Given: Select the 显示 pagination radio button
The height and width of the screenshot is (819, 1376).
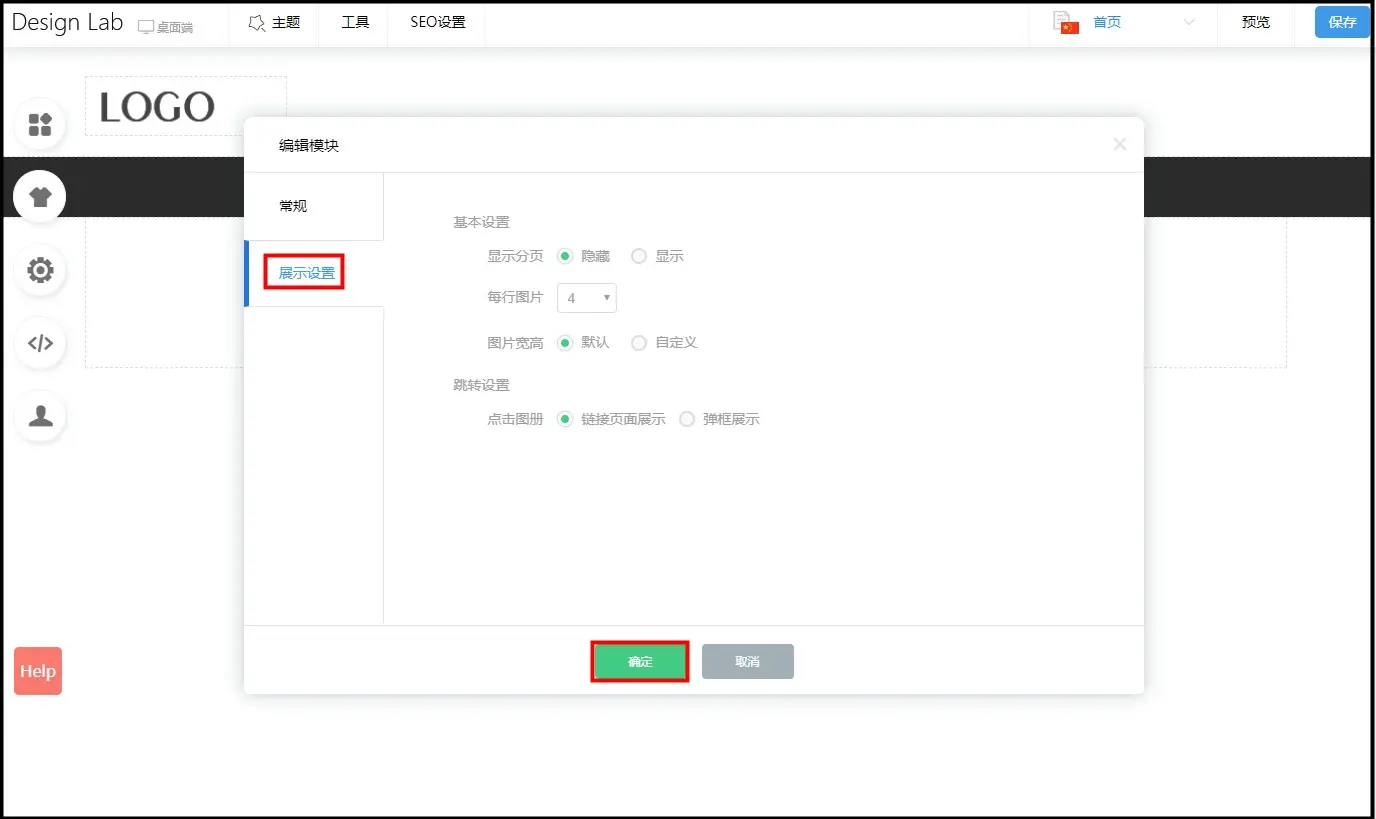Looking at the screenshot, I should 639,256.
